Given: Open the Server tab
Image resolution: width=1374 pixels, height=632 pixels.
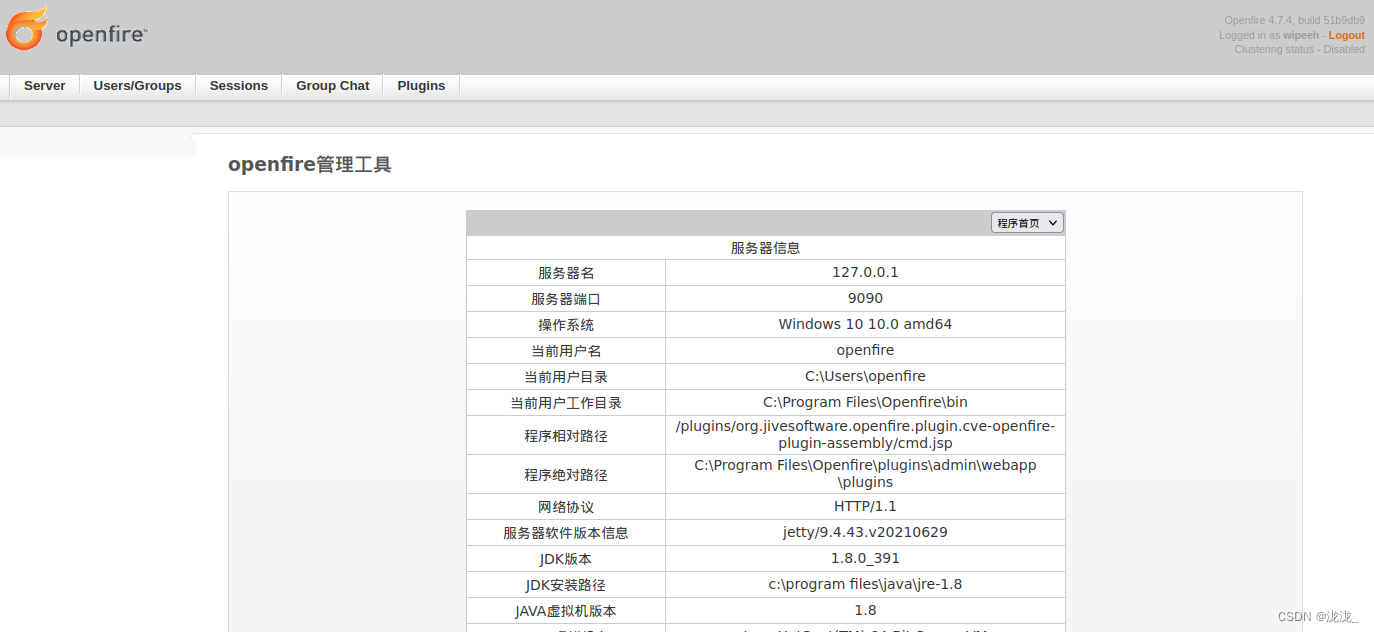Looking at the screenshot, I should coord(45,86).
